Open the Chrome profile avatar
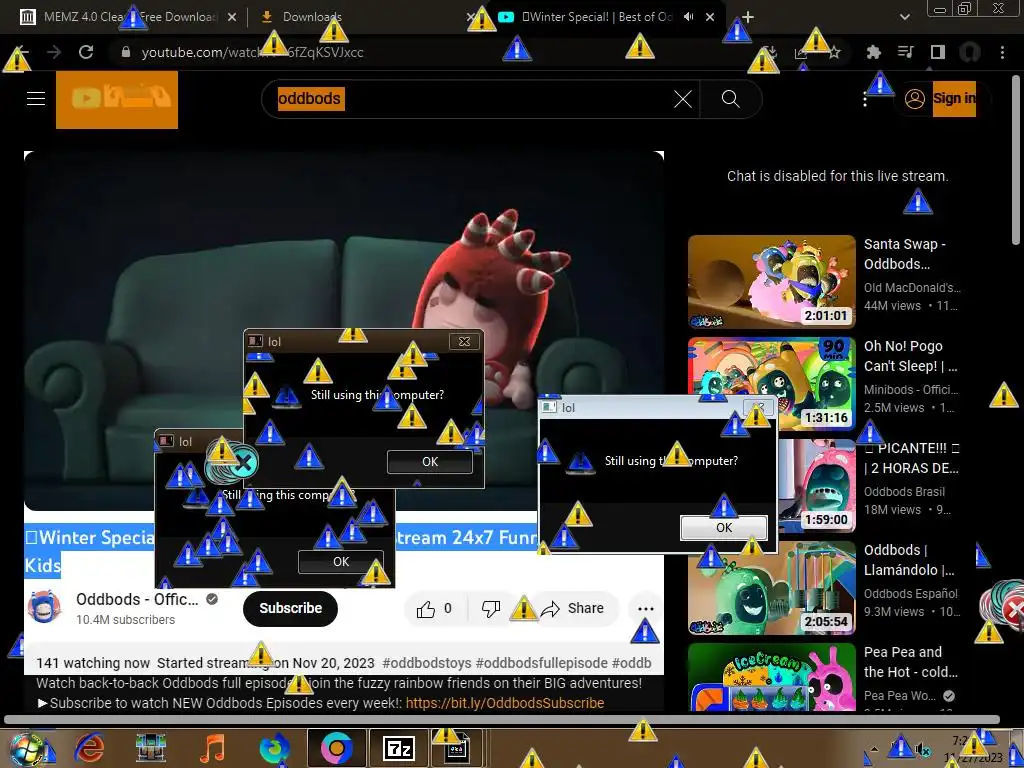 pos(970,52)
